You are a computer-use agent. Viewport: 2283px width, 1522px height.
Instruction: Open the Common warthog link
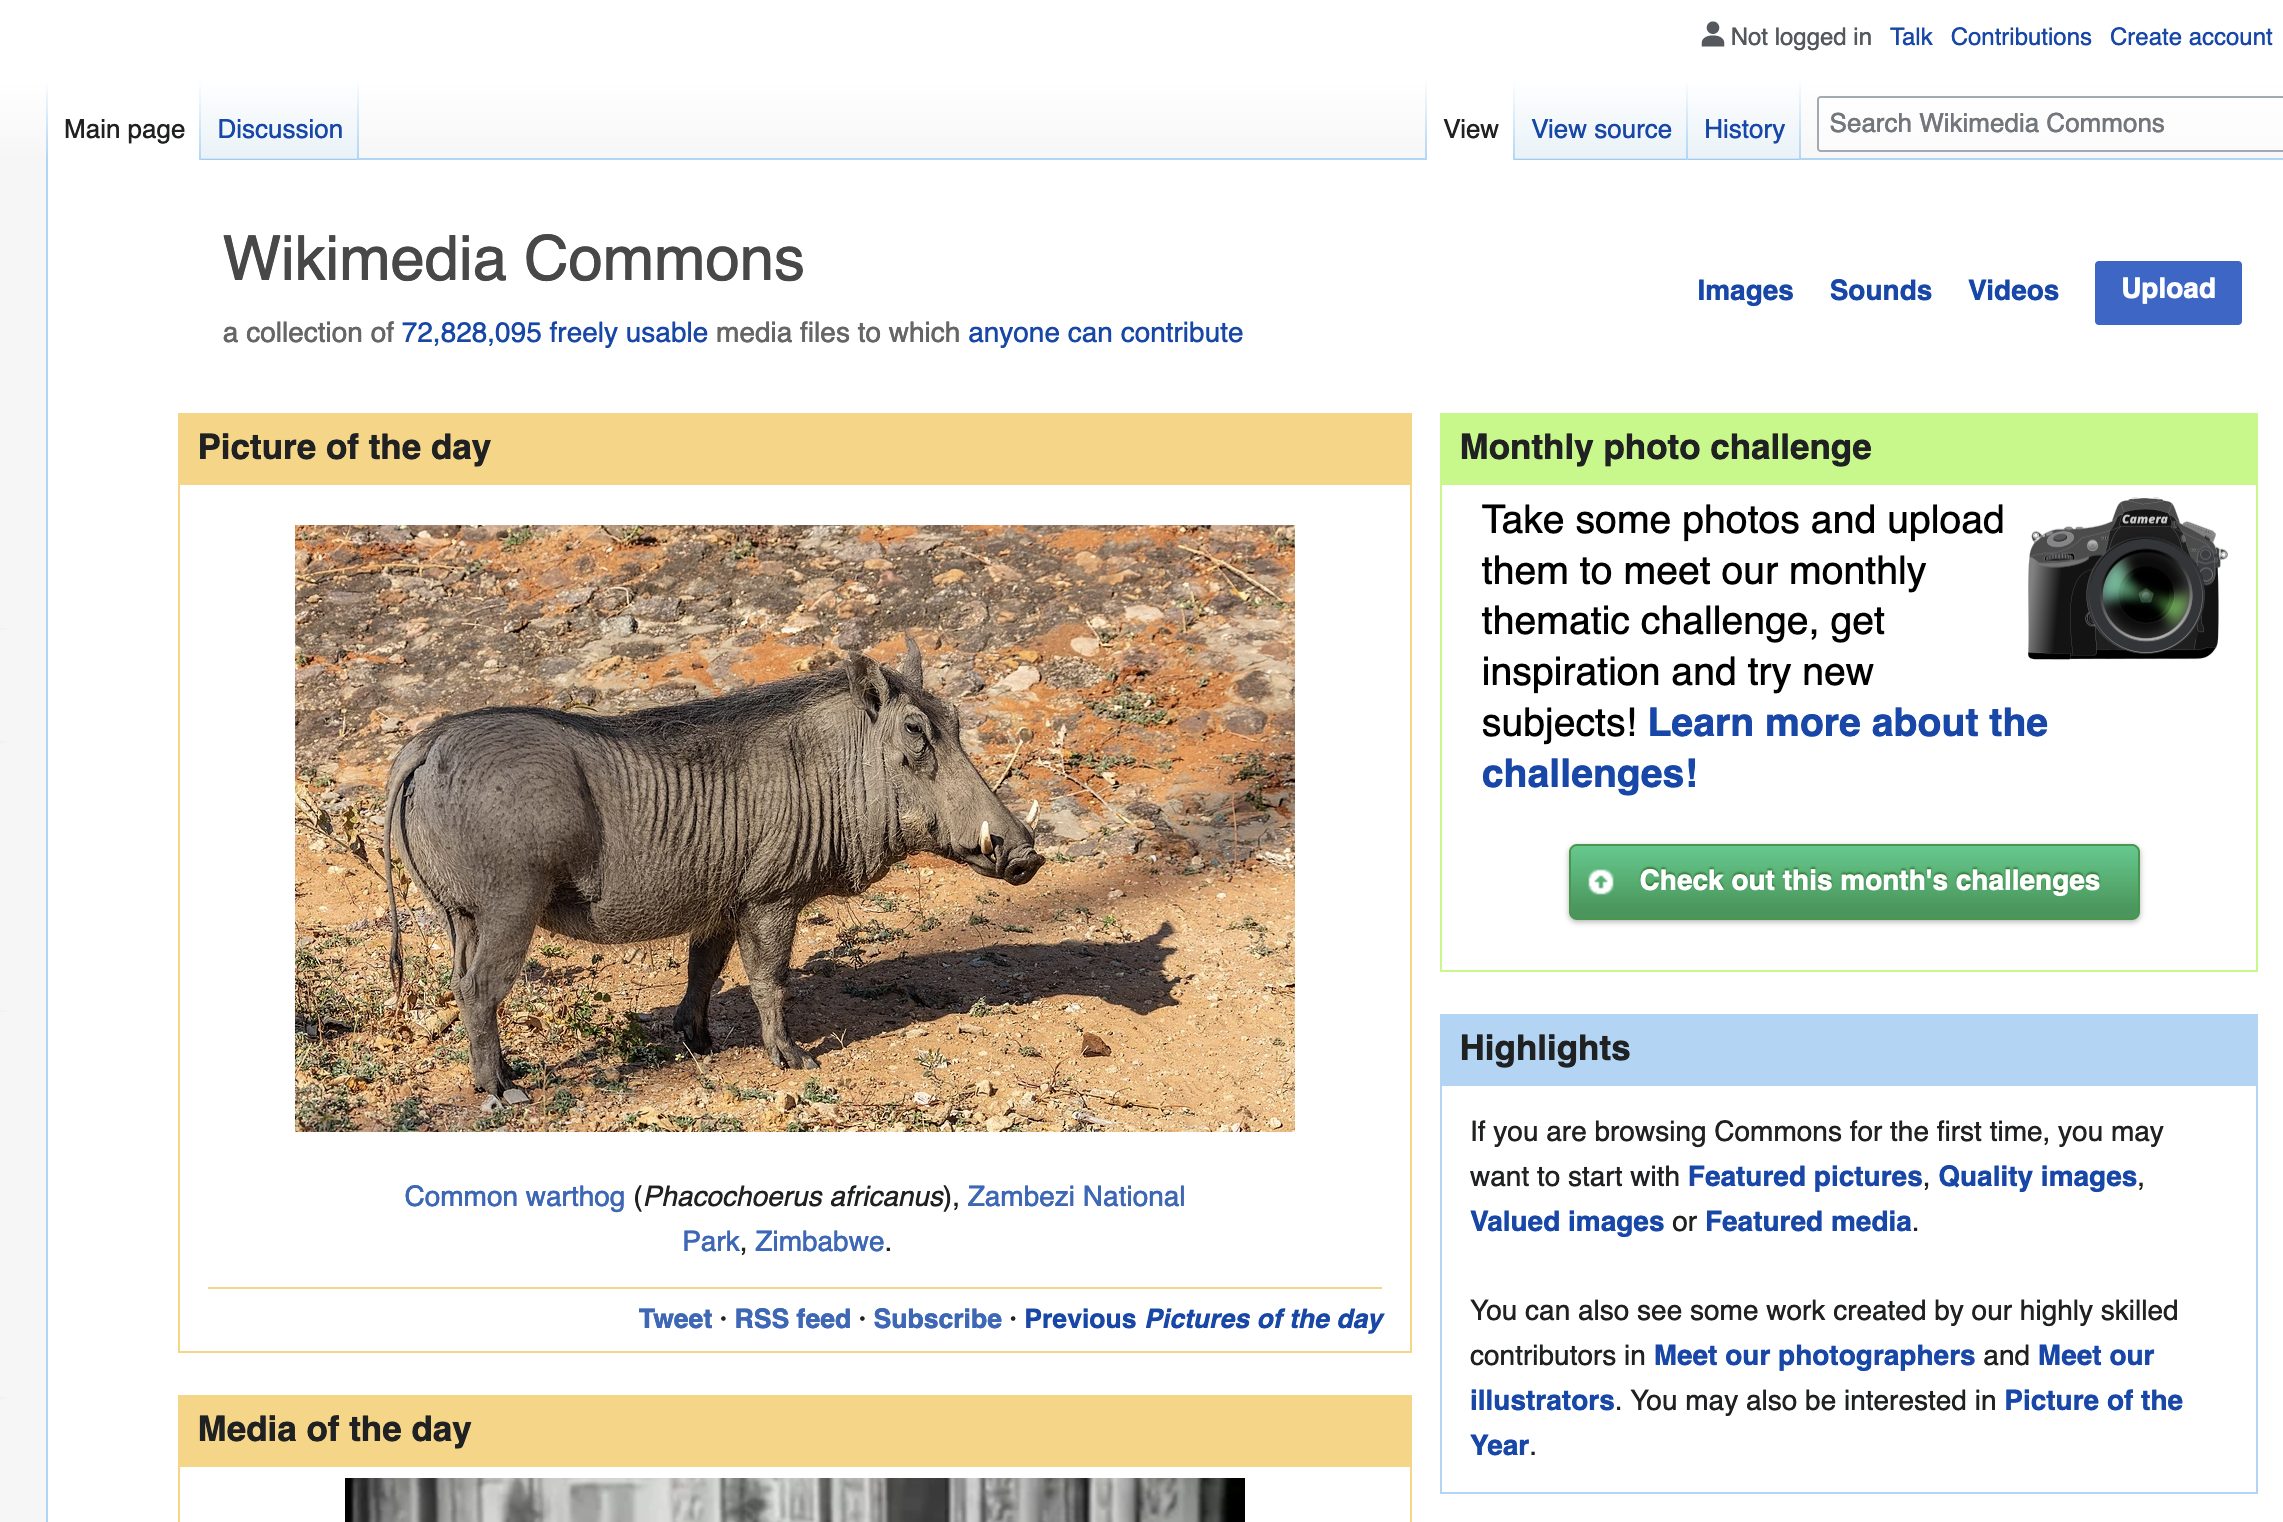coord(514,1196)
